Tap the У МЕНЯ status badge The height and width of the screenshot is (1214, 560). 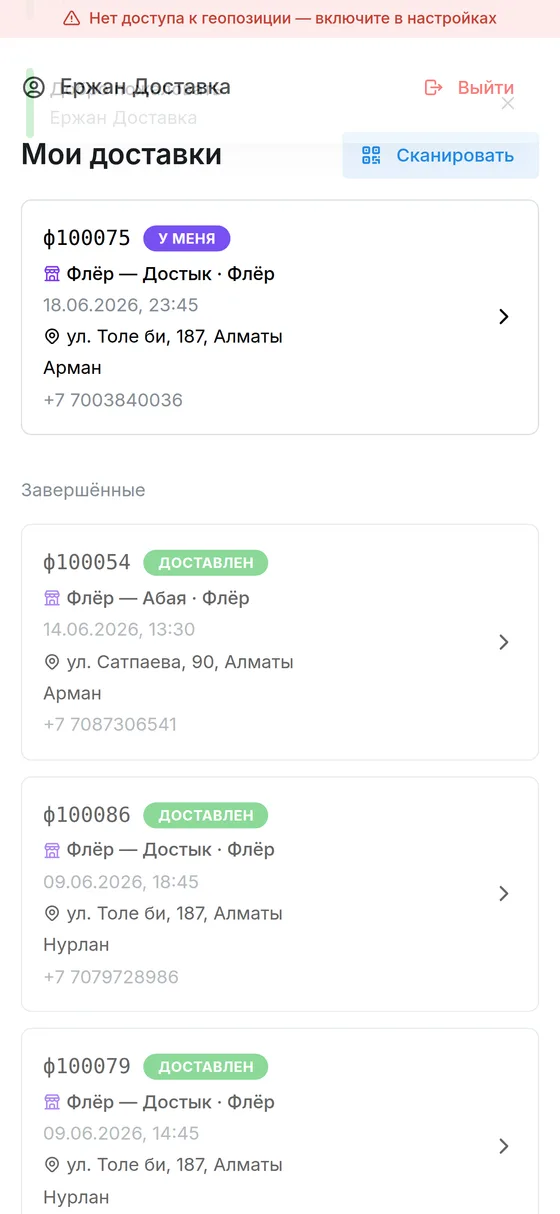[x=187, y=238]
